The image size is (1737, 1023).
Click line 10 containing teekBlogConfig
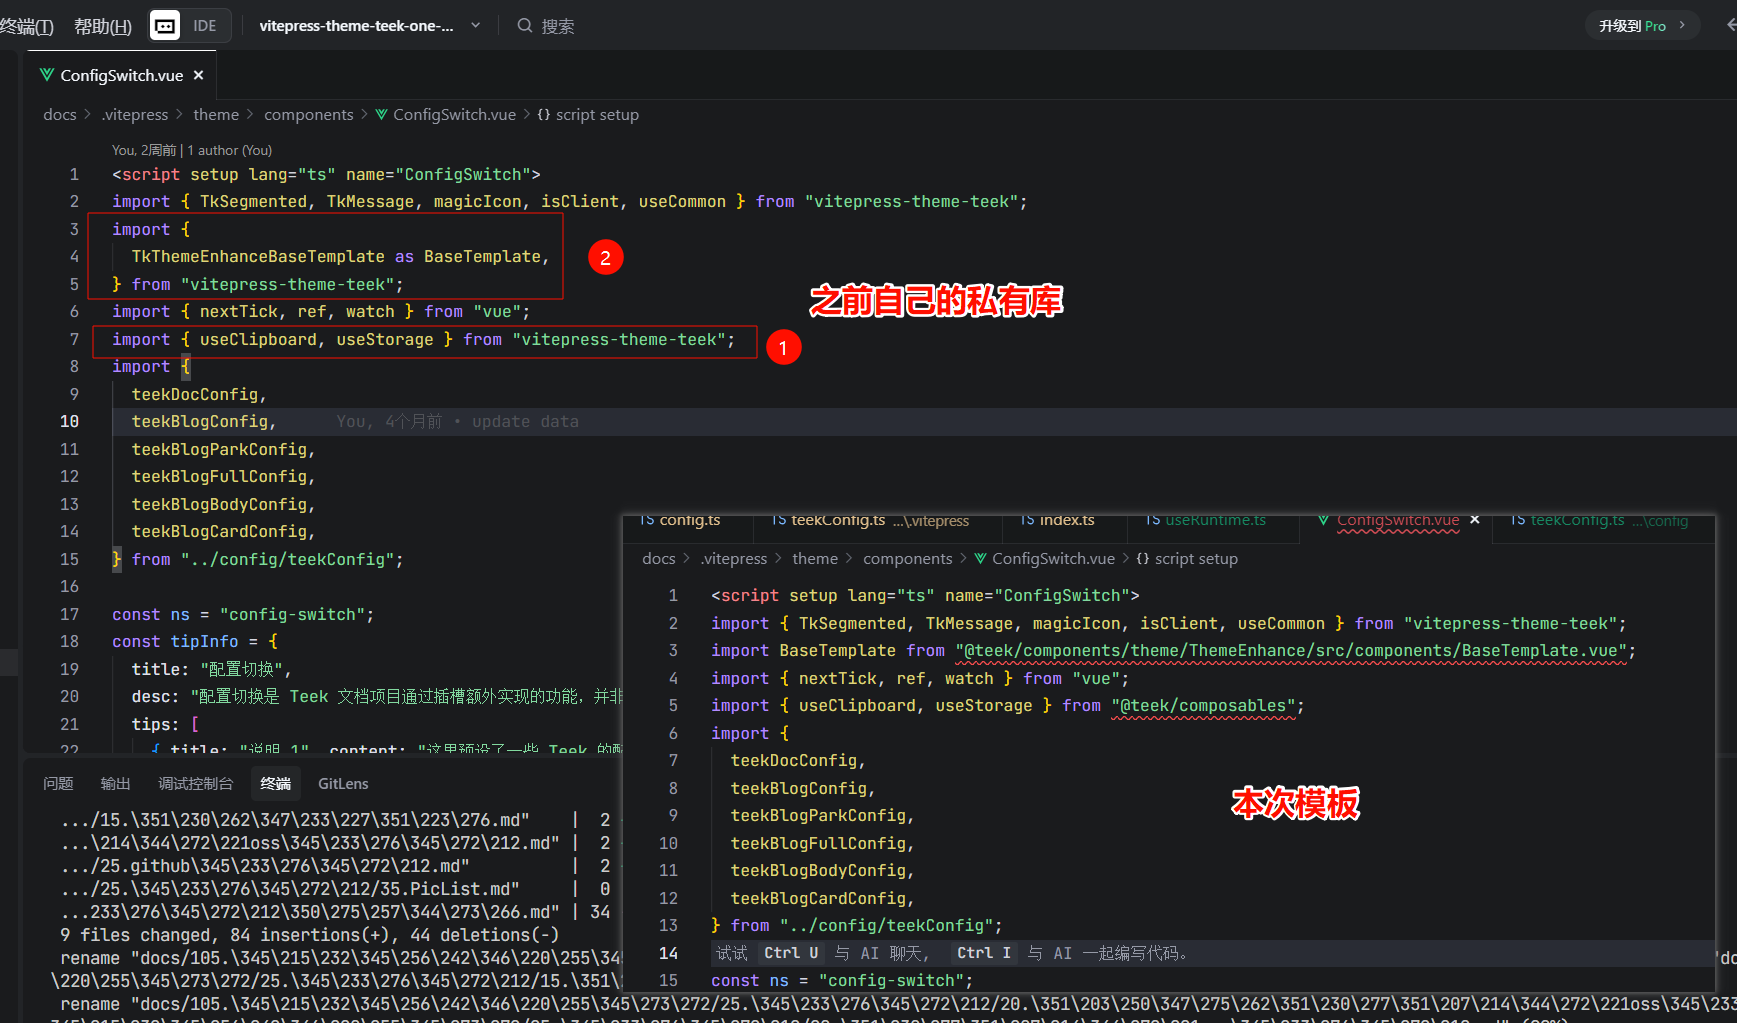coord(200,421)
